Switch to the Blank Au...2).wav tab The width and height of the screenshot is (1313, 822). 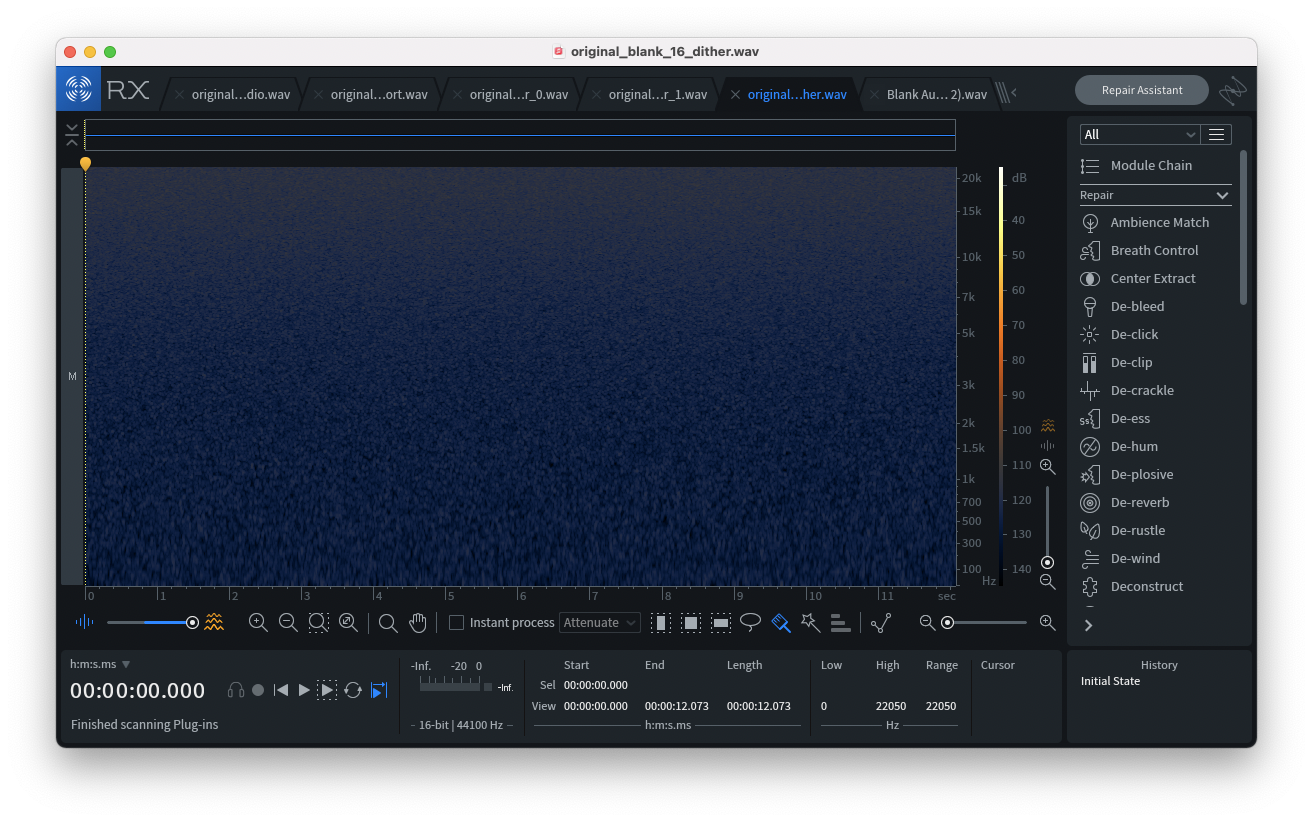point(936,95)
